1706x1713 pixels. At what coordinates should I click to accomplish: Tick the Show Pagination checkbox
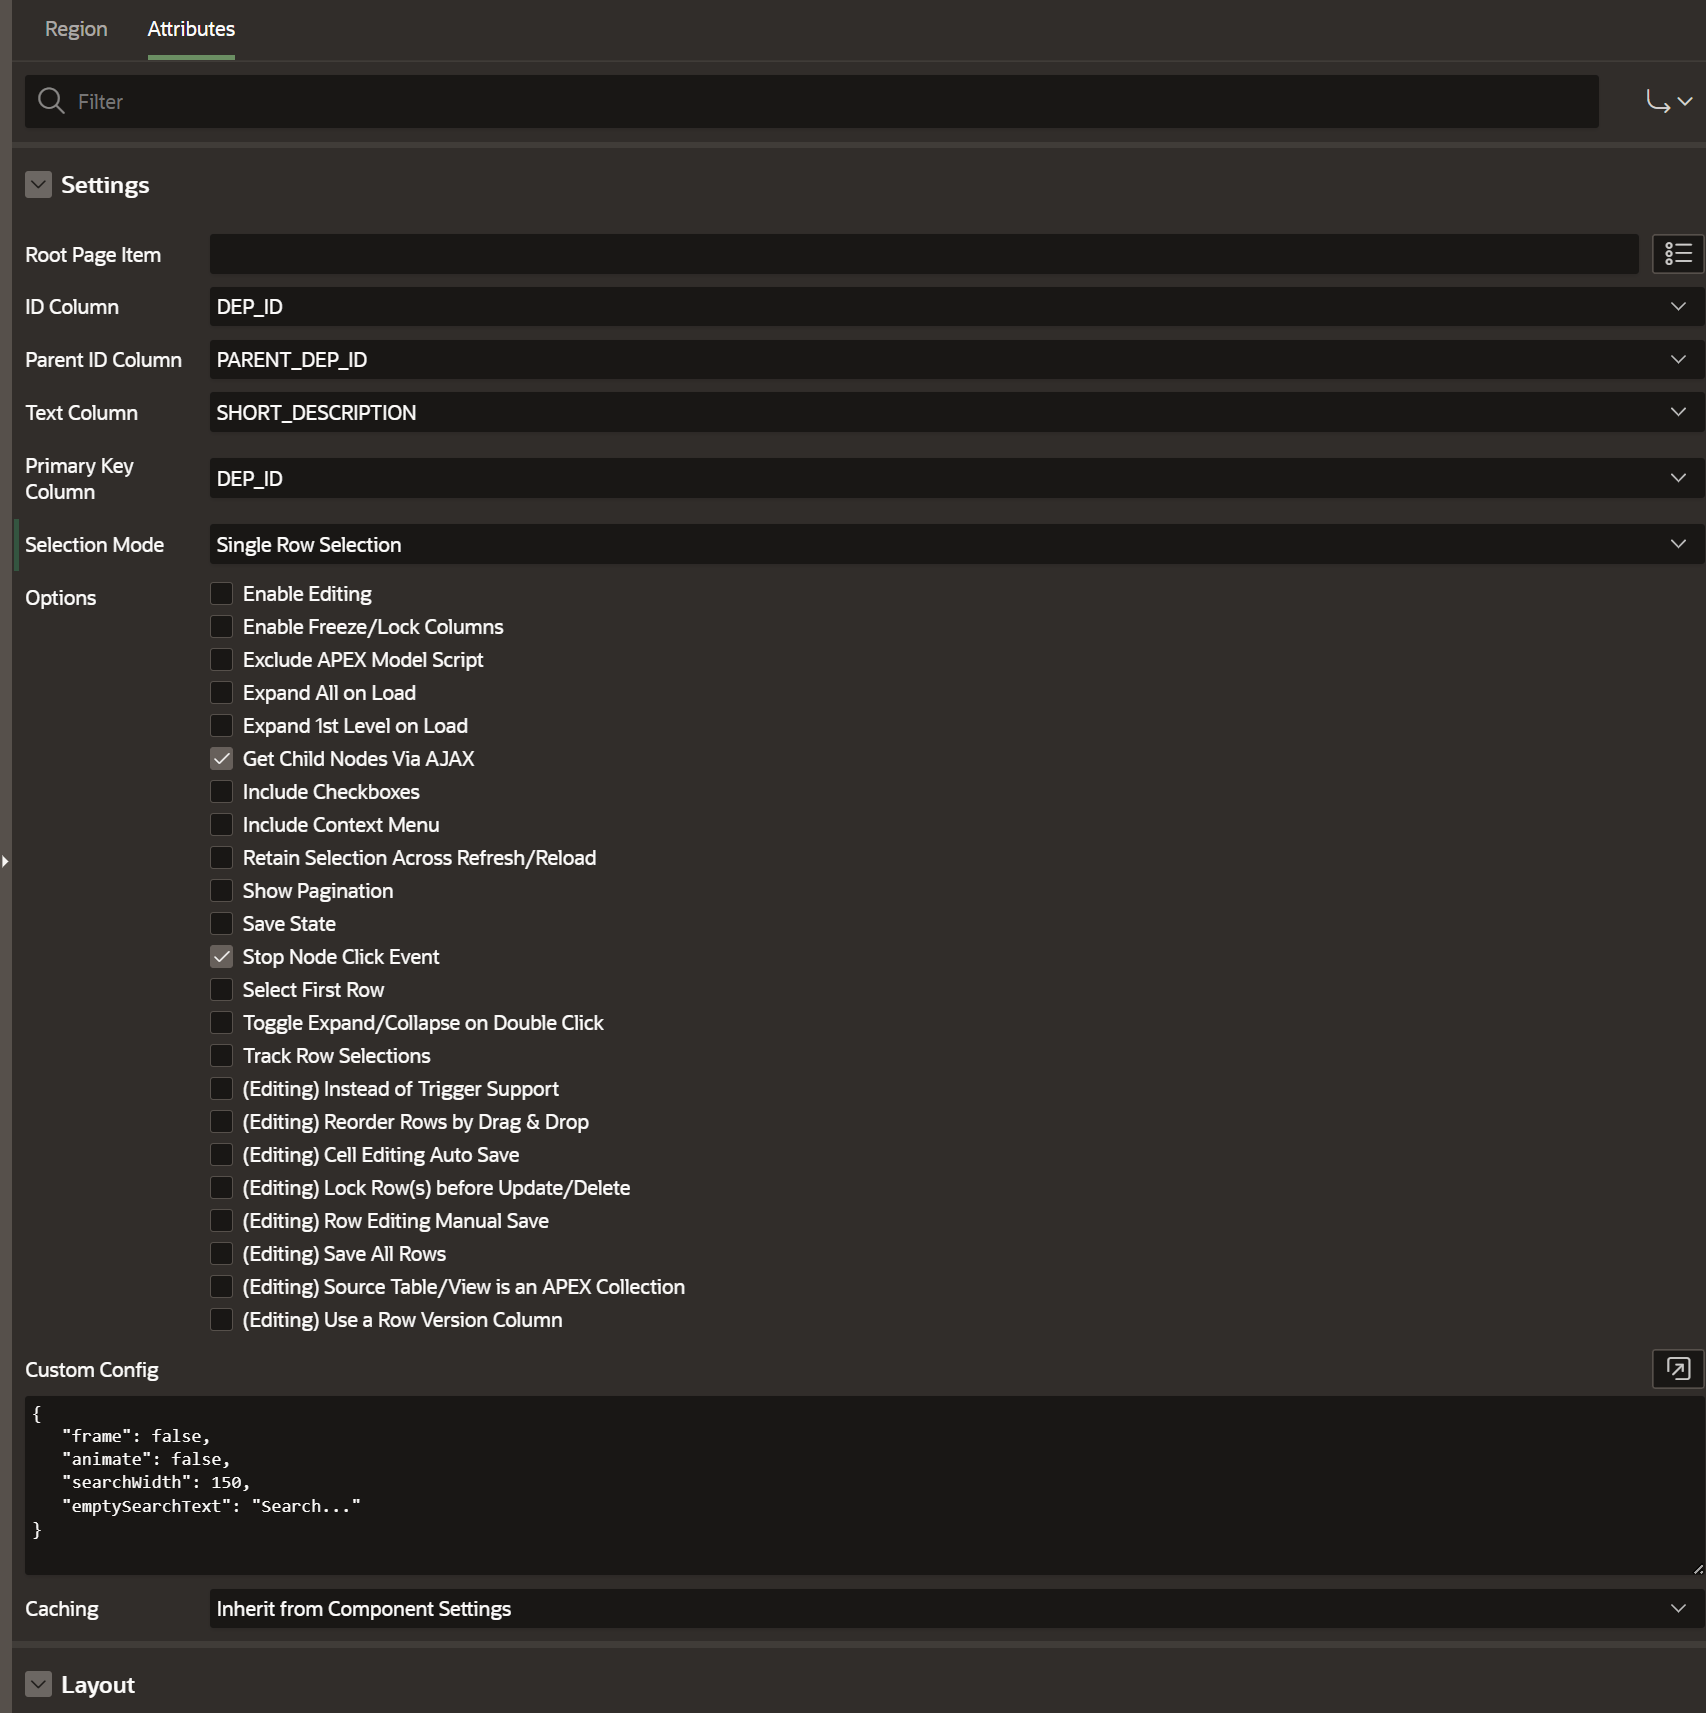click(222, 891)
